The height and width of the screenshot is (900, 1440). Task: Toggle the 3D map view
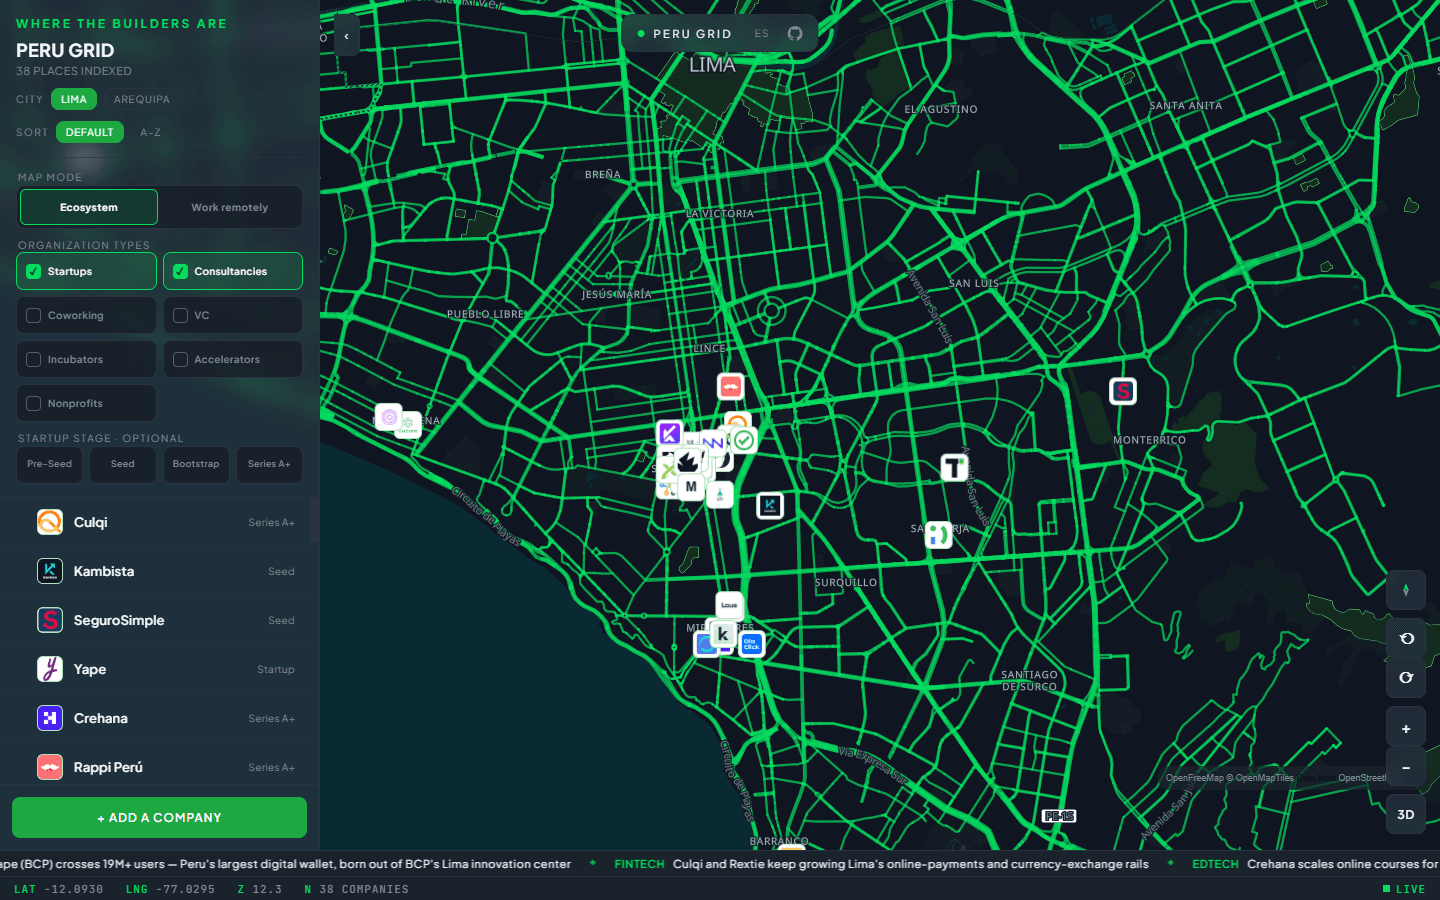(x=1405, y=814)
